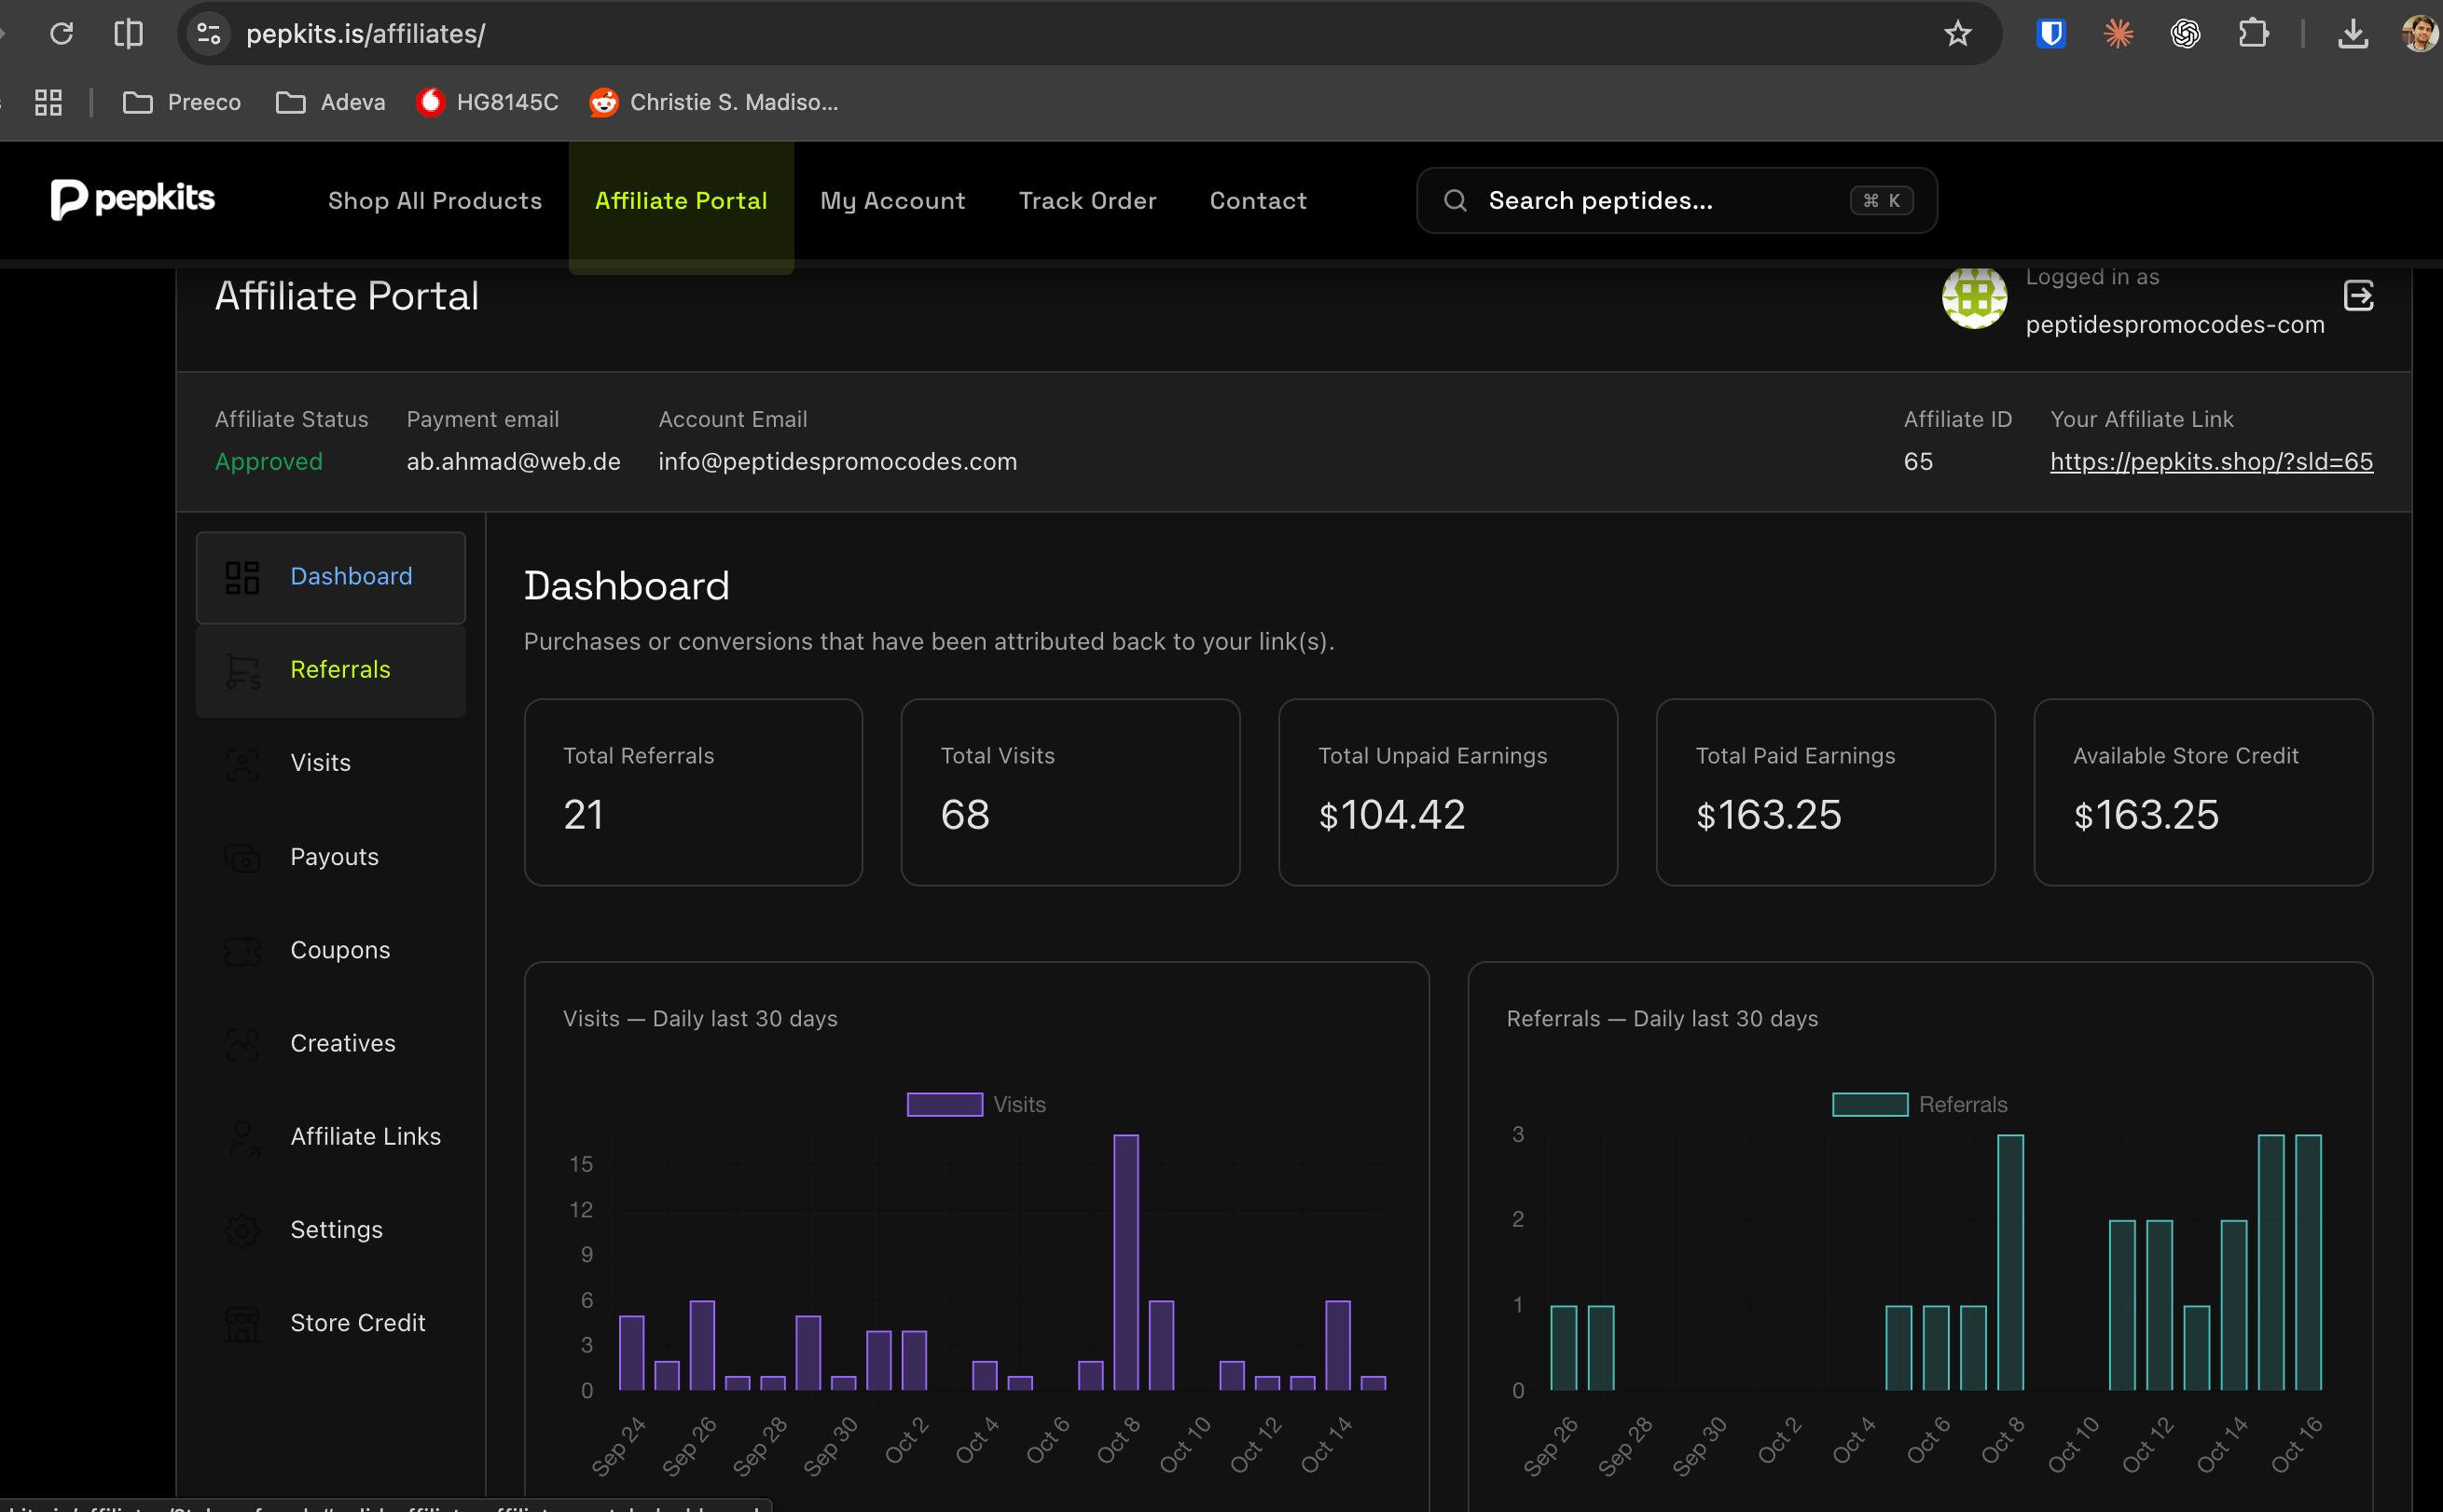
Task: Open the Contact page
Action: pyautogui.click(x=1258, y=201)
